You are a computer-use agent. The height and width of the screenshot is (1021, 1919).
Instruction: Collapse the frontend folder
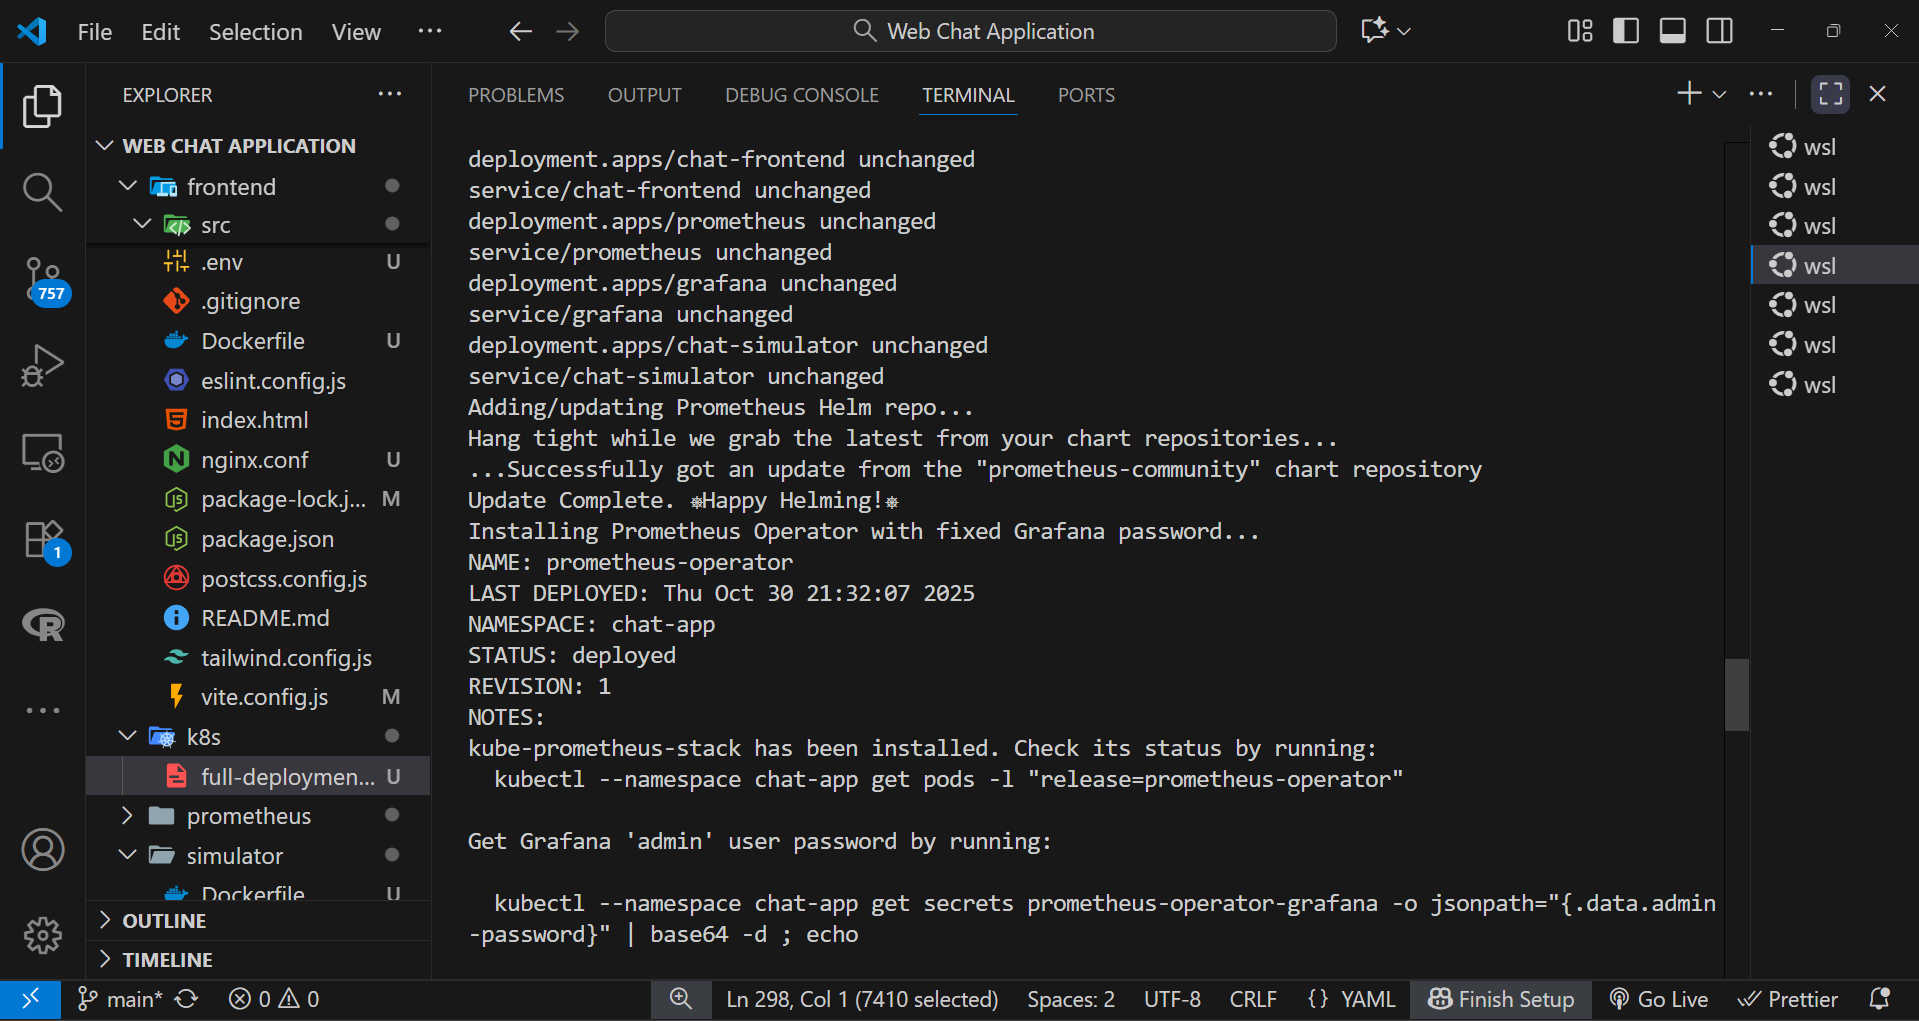pyautogui.click(x=128, y=187)
